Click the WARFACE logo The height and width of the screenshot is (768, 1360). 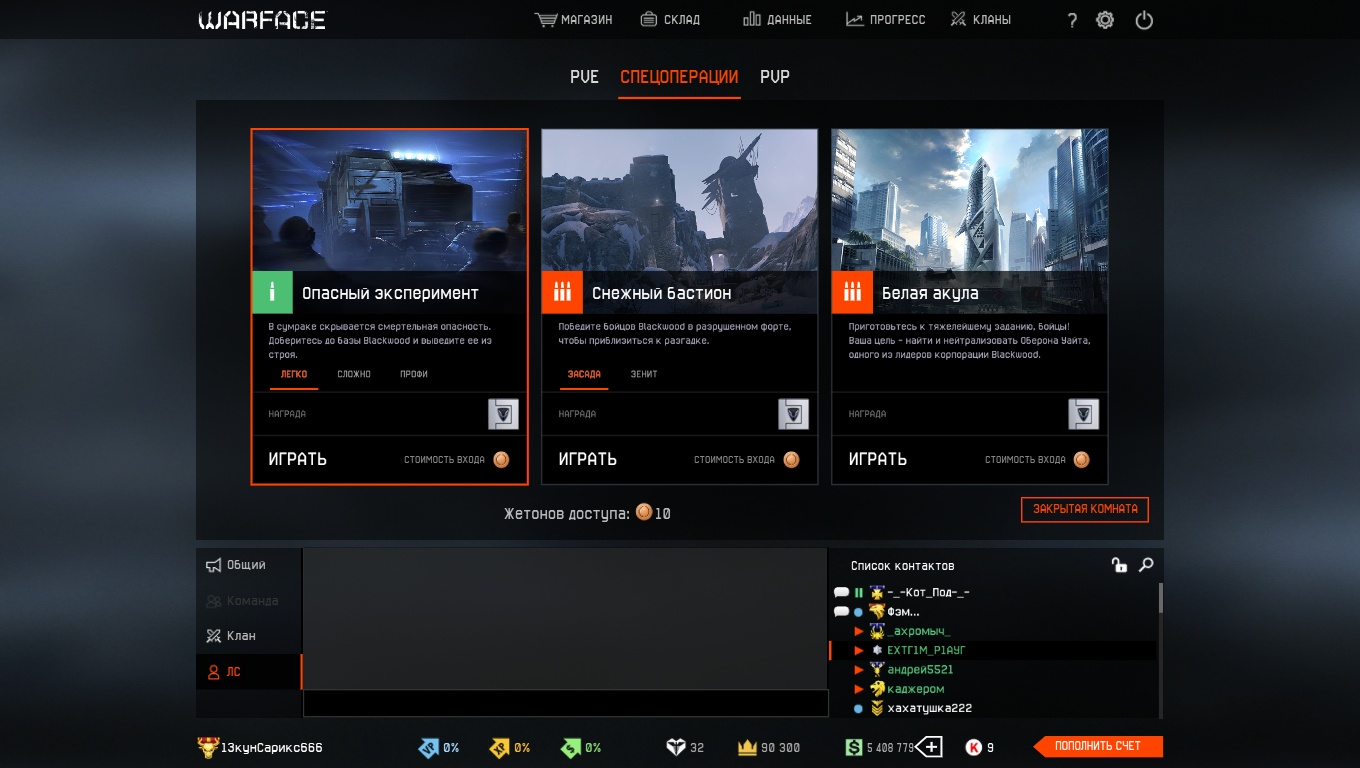[262, 20]
